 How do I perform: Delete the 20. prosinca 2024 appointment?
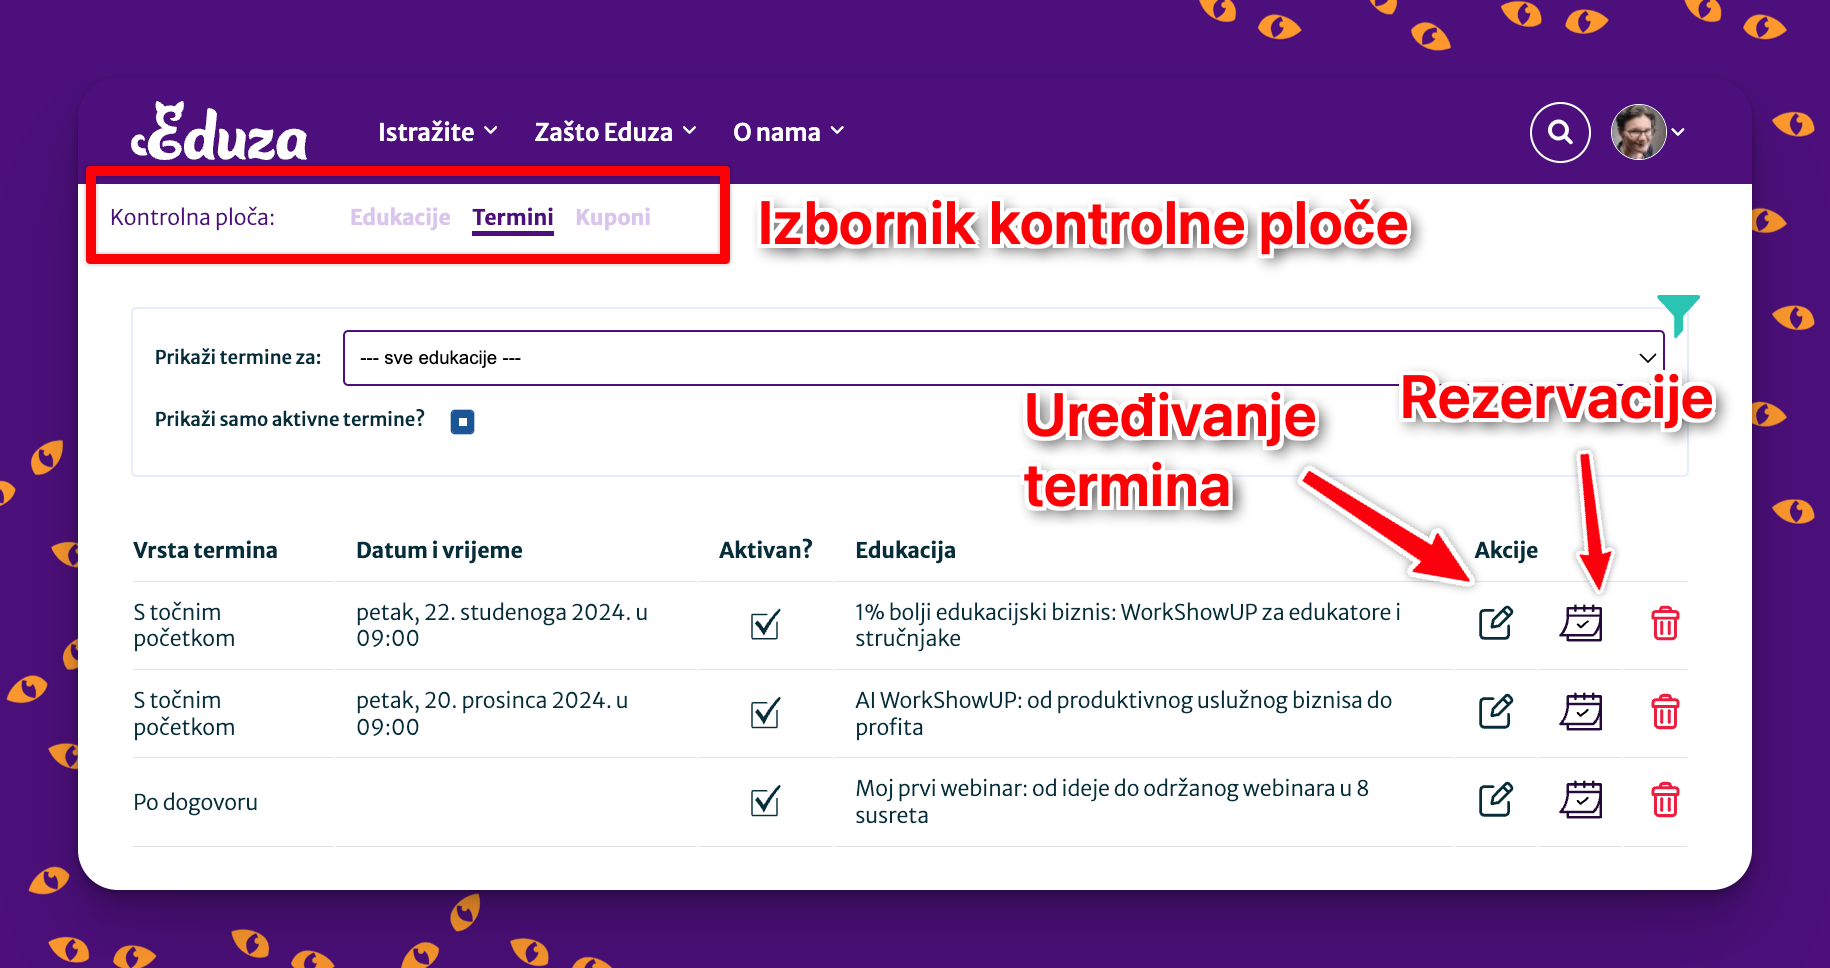coord(1664,712)
